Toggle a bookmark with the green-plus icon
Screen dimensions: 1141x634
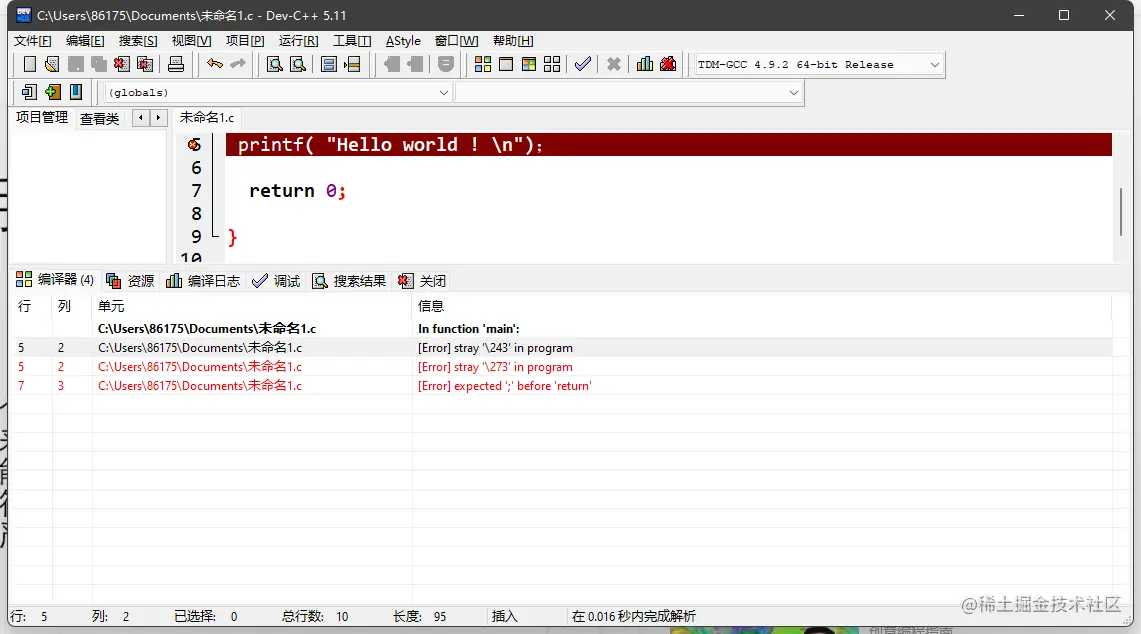tap(52, 92)
